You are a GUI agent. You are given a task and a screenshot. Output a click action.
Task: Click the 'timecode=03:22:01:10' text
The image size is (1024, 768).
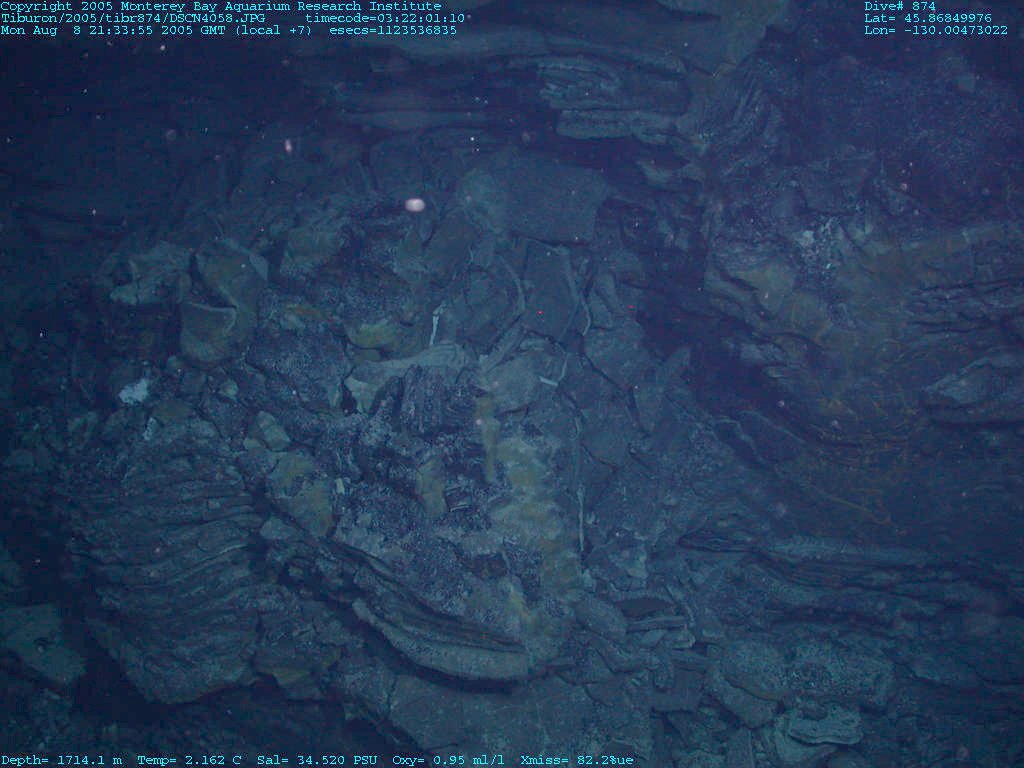[385, 18]
